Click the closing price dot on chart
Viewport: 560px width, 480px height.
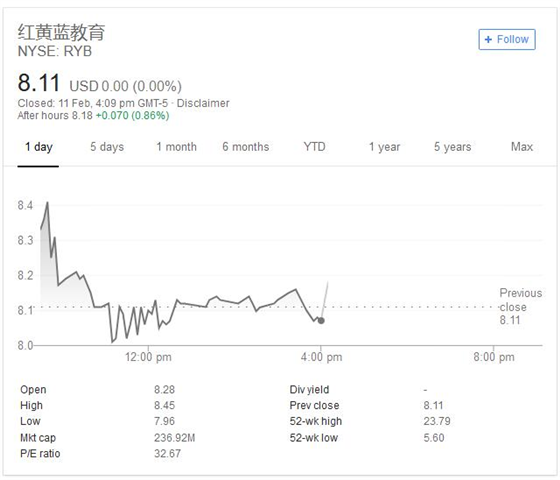click(x=321, y=321)
